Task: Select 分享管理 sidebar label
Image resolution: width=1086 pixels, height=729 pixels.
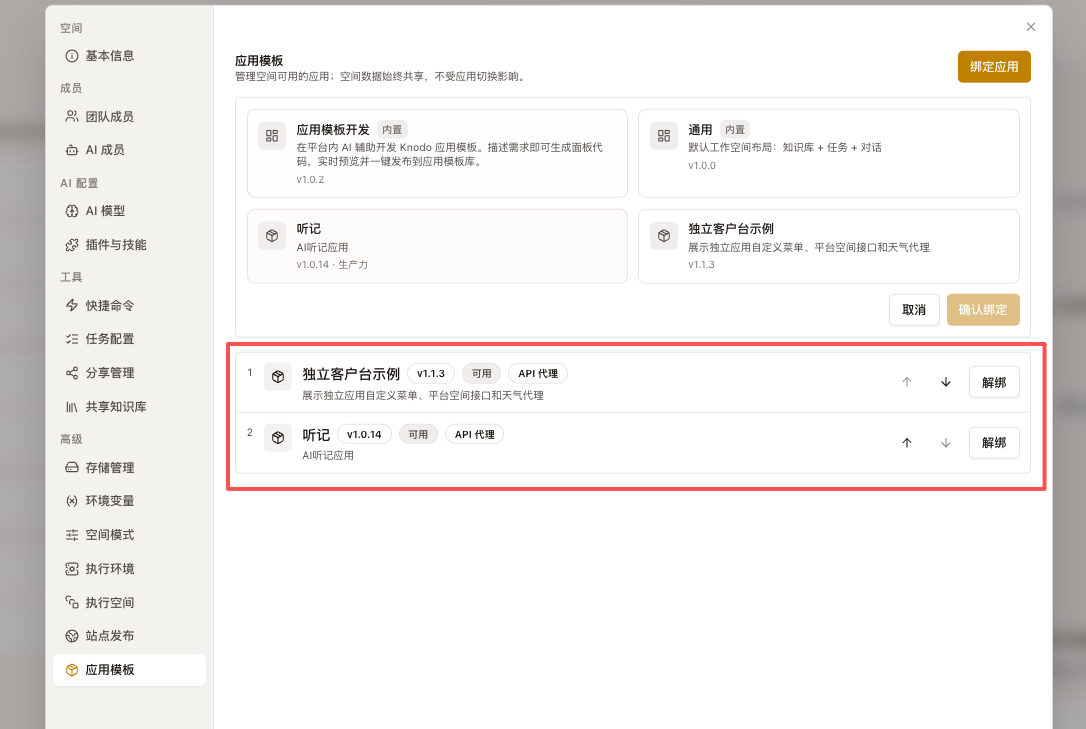Action: [x=109, y=372]
